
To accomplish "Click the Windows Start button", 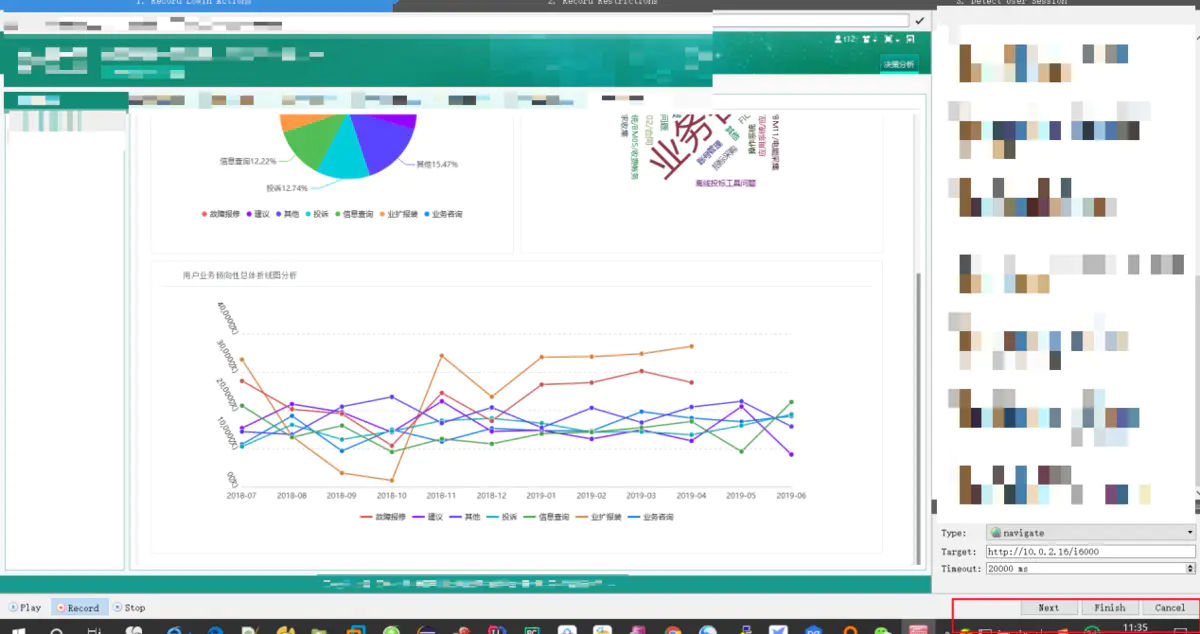I will (17, 630).
